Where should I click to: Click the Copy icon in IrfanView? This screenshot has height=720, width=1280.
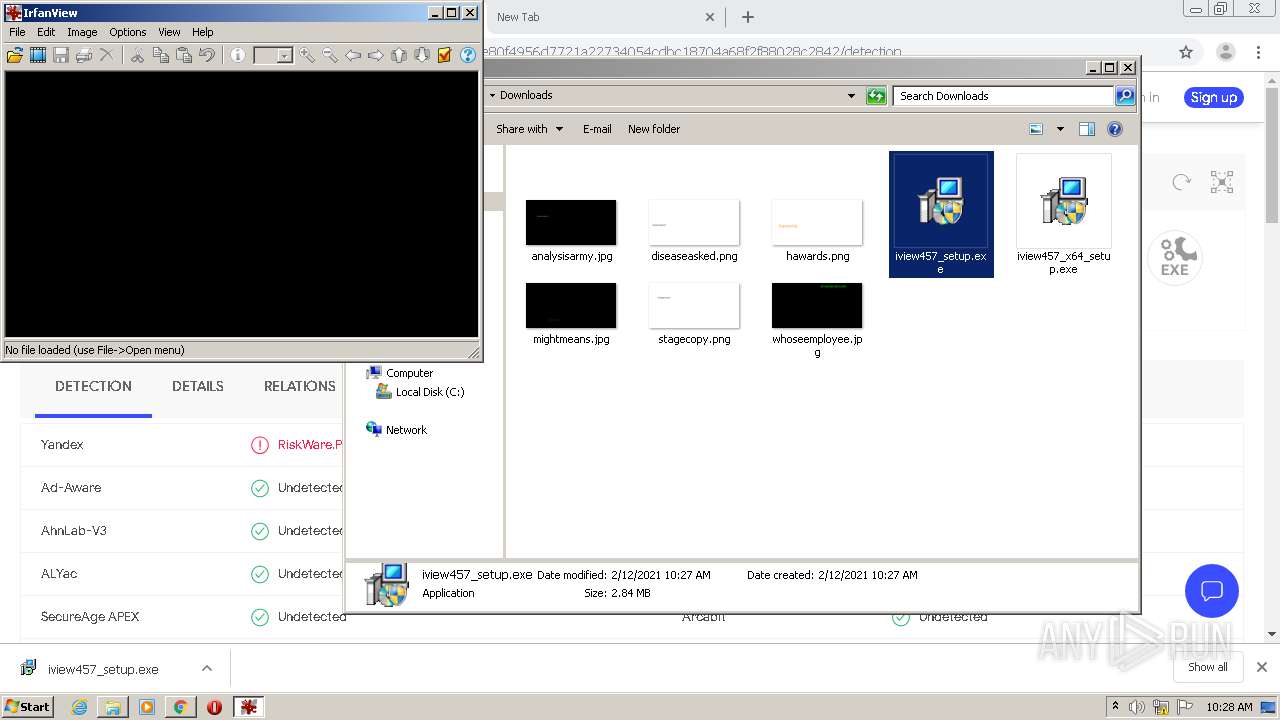160,55
